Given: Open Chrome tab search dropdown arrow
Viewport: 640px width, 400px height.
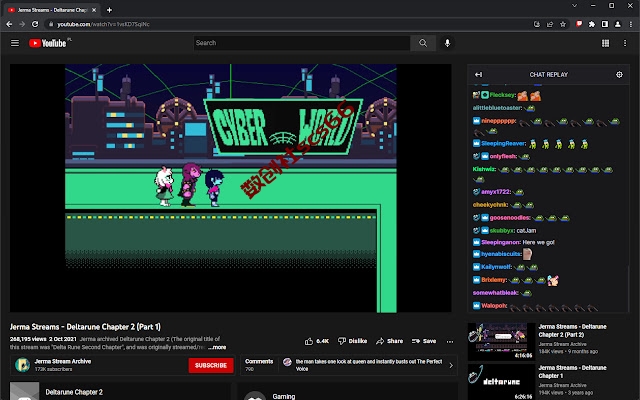Looking at the screenshot, I should pyautogui.click(x=574, y=6).
